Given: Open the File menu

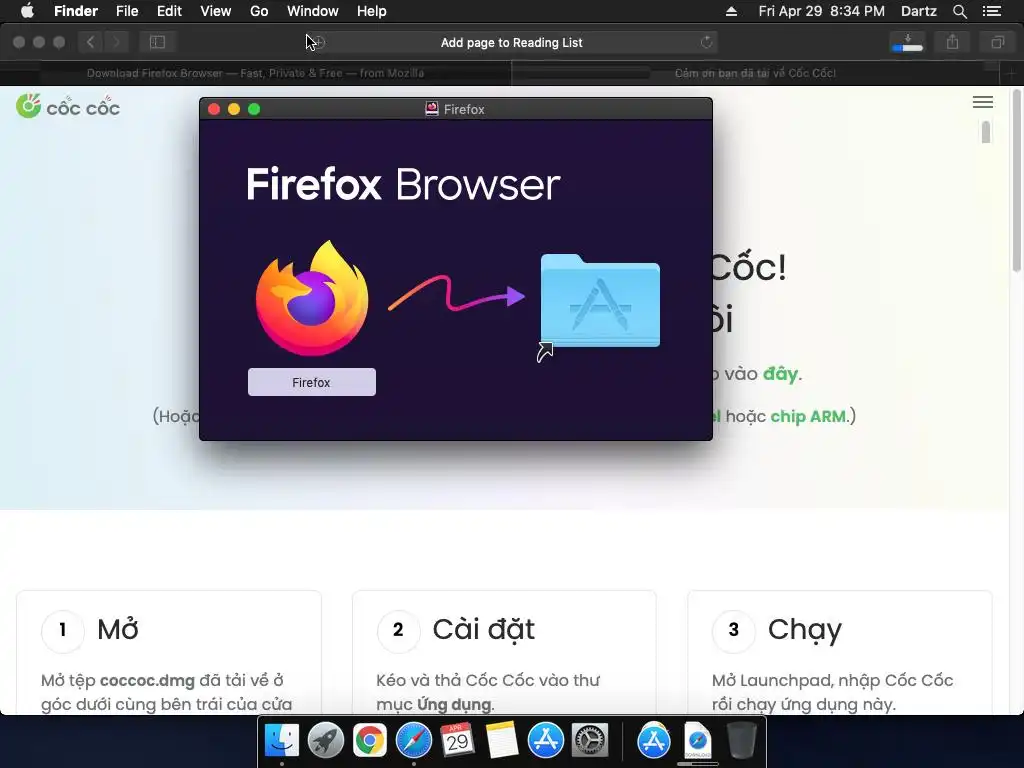Looking at the screenshot, I should 127,11.
